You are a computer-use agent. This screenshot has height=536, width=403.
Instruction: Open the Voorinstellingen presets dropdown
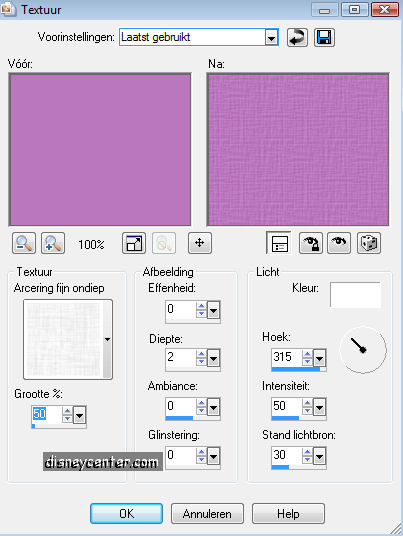271,38
